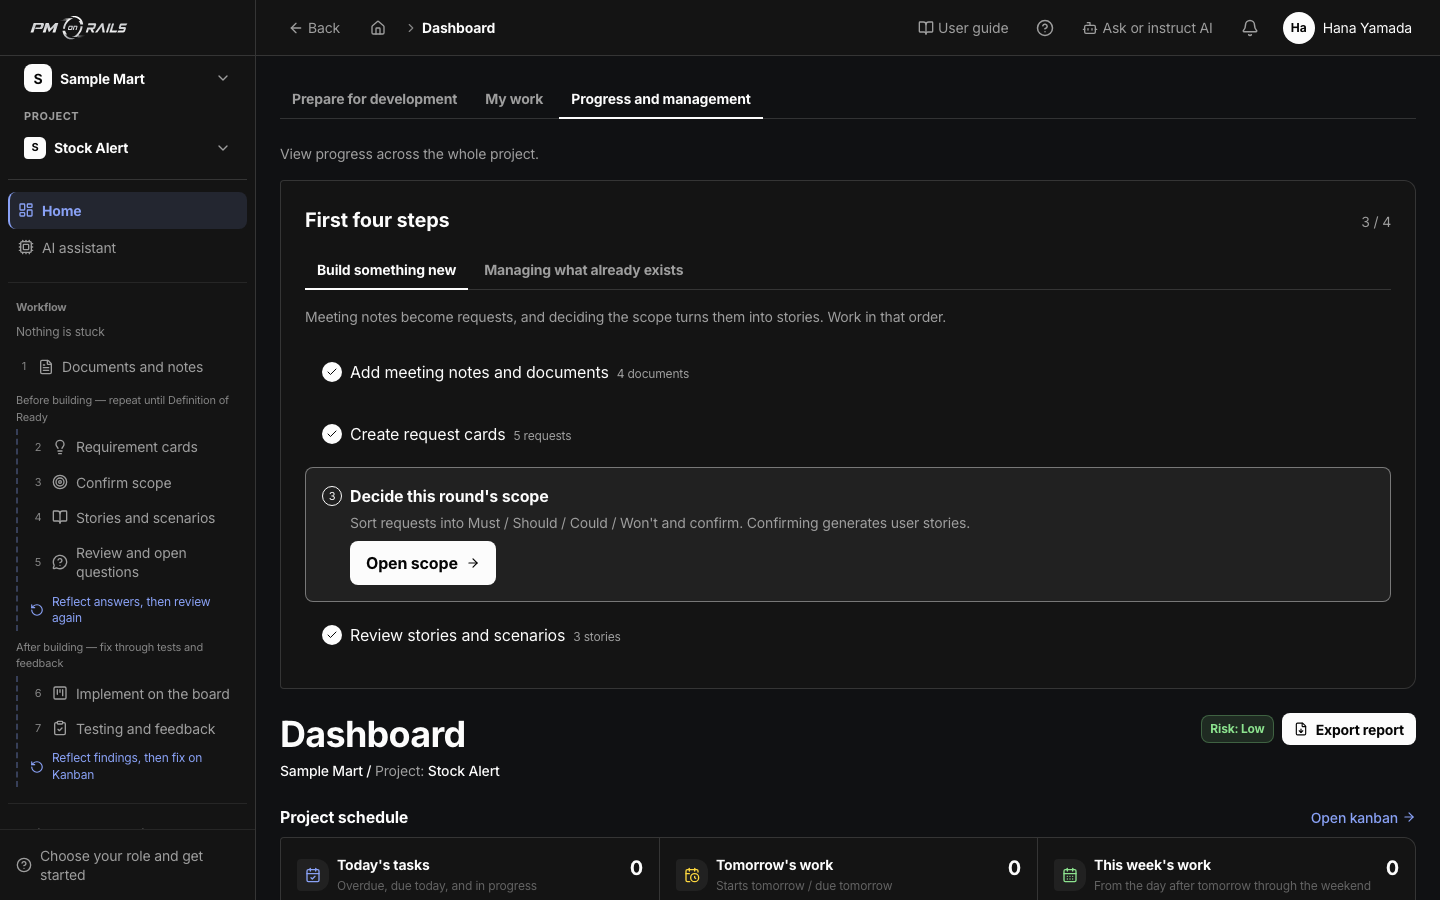The image size is (1440, 900).
Task: Click checkmark for Create request cards
Action: pos(332,434)
